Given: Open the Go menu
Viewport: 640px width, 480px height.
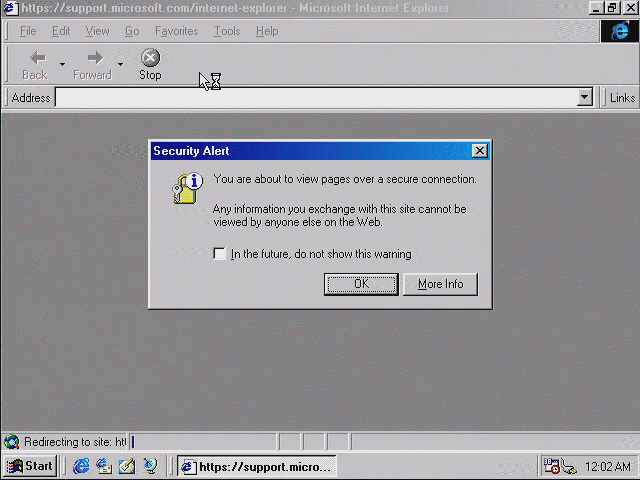Looking at the screenshot, I should (132, 31).
